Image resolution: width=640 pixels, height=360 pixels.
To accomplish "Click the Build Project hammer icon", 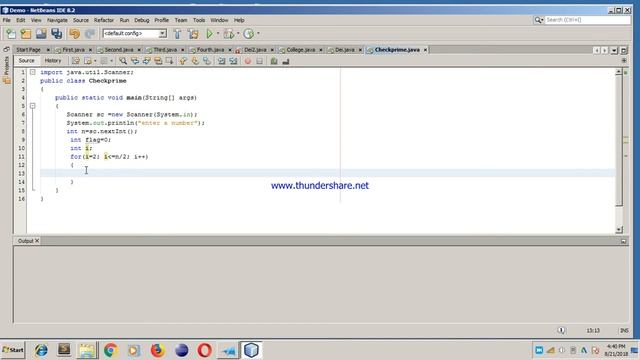I will coord(178,34).
